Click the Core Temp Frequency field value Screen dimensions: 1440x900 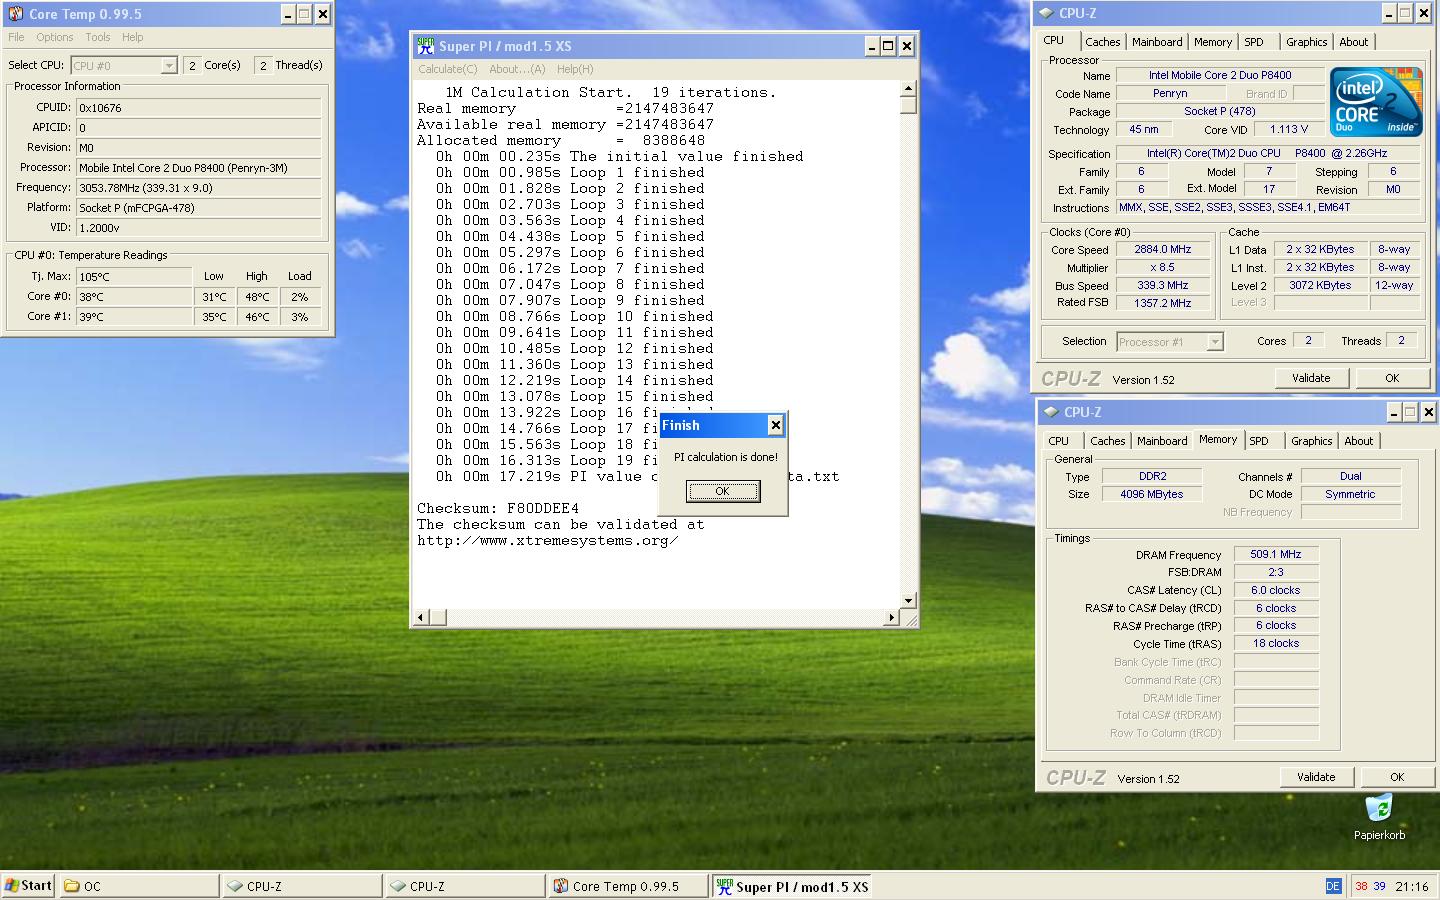click(x=199, y=188)
